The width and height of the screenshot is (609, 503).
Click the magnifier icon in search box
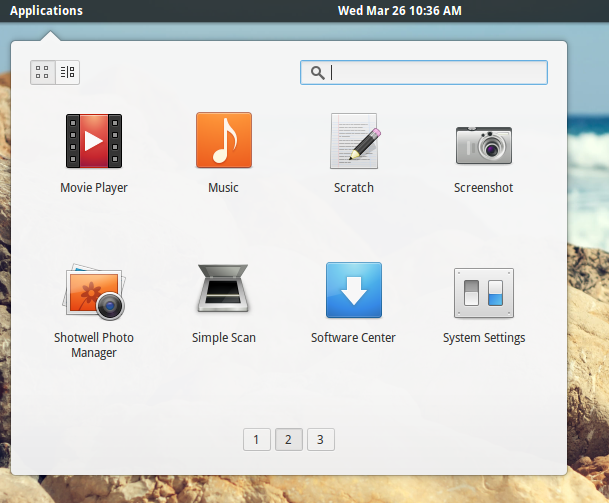(317, 73)
